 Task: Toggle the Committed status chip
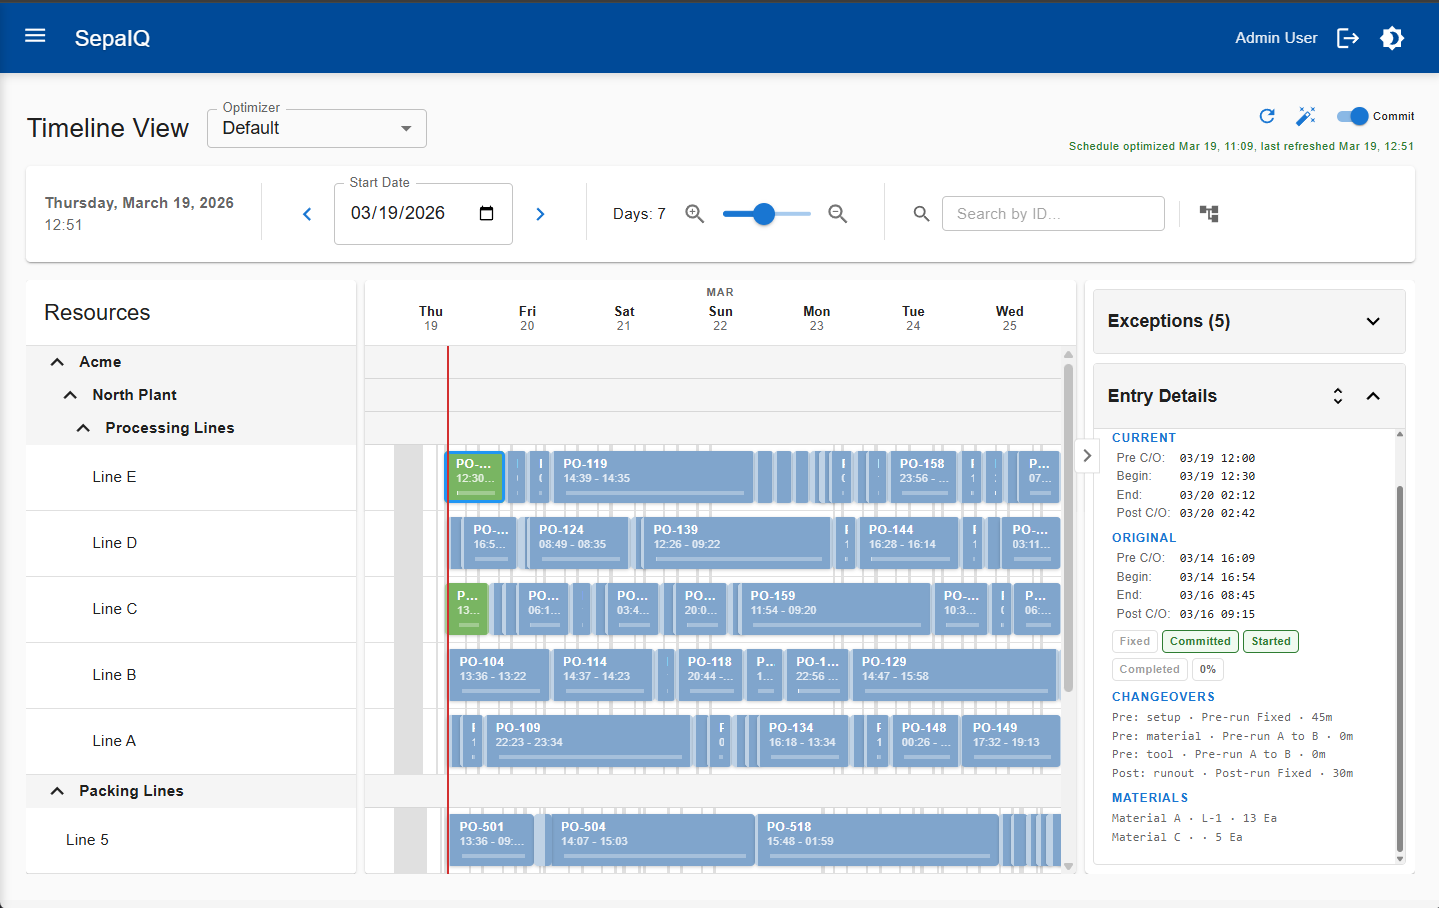pyautogui.click(x=1199, y=642)
